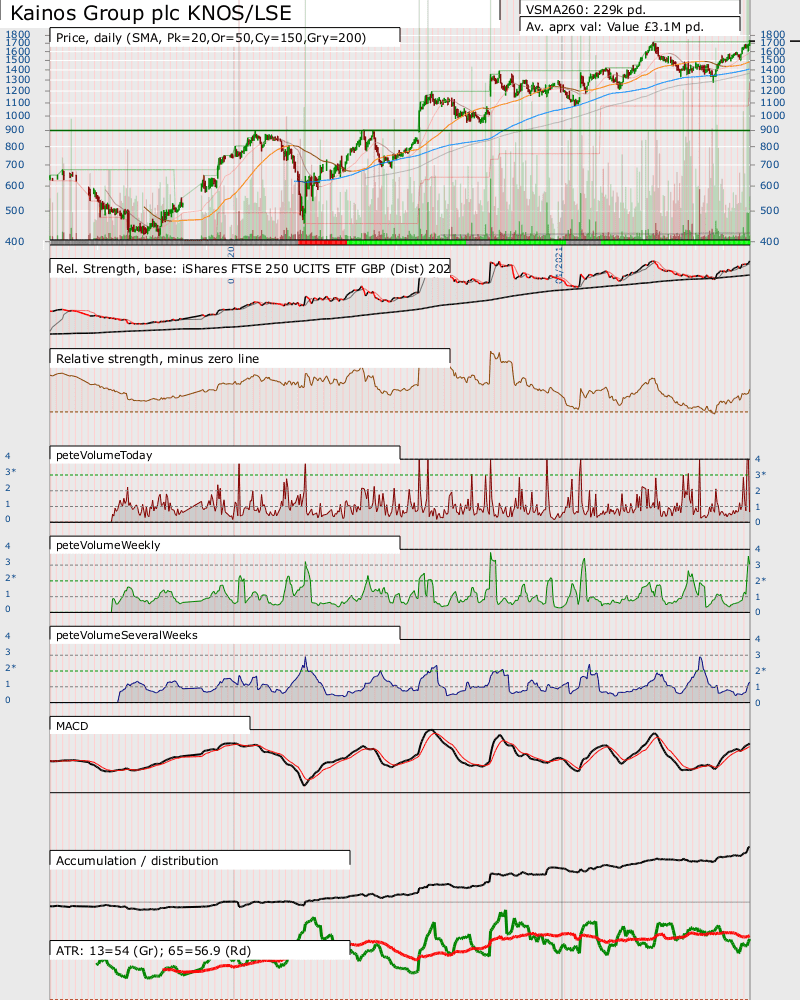Image resolution: width=800 pixels, height=1000 pixels.
Task: Select 500 on the right price axis
Action: pos(769,210)
